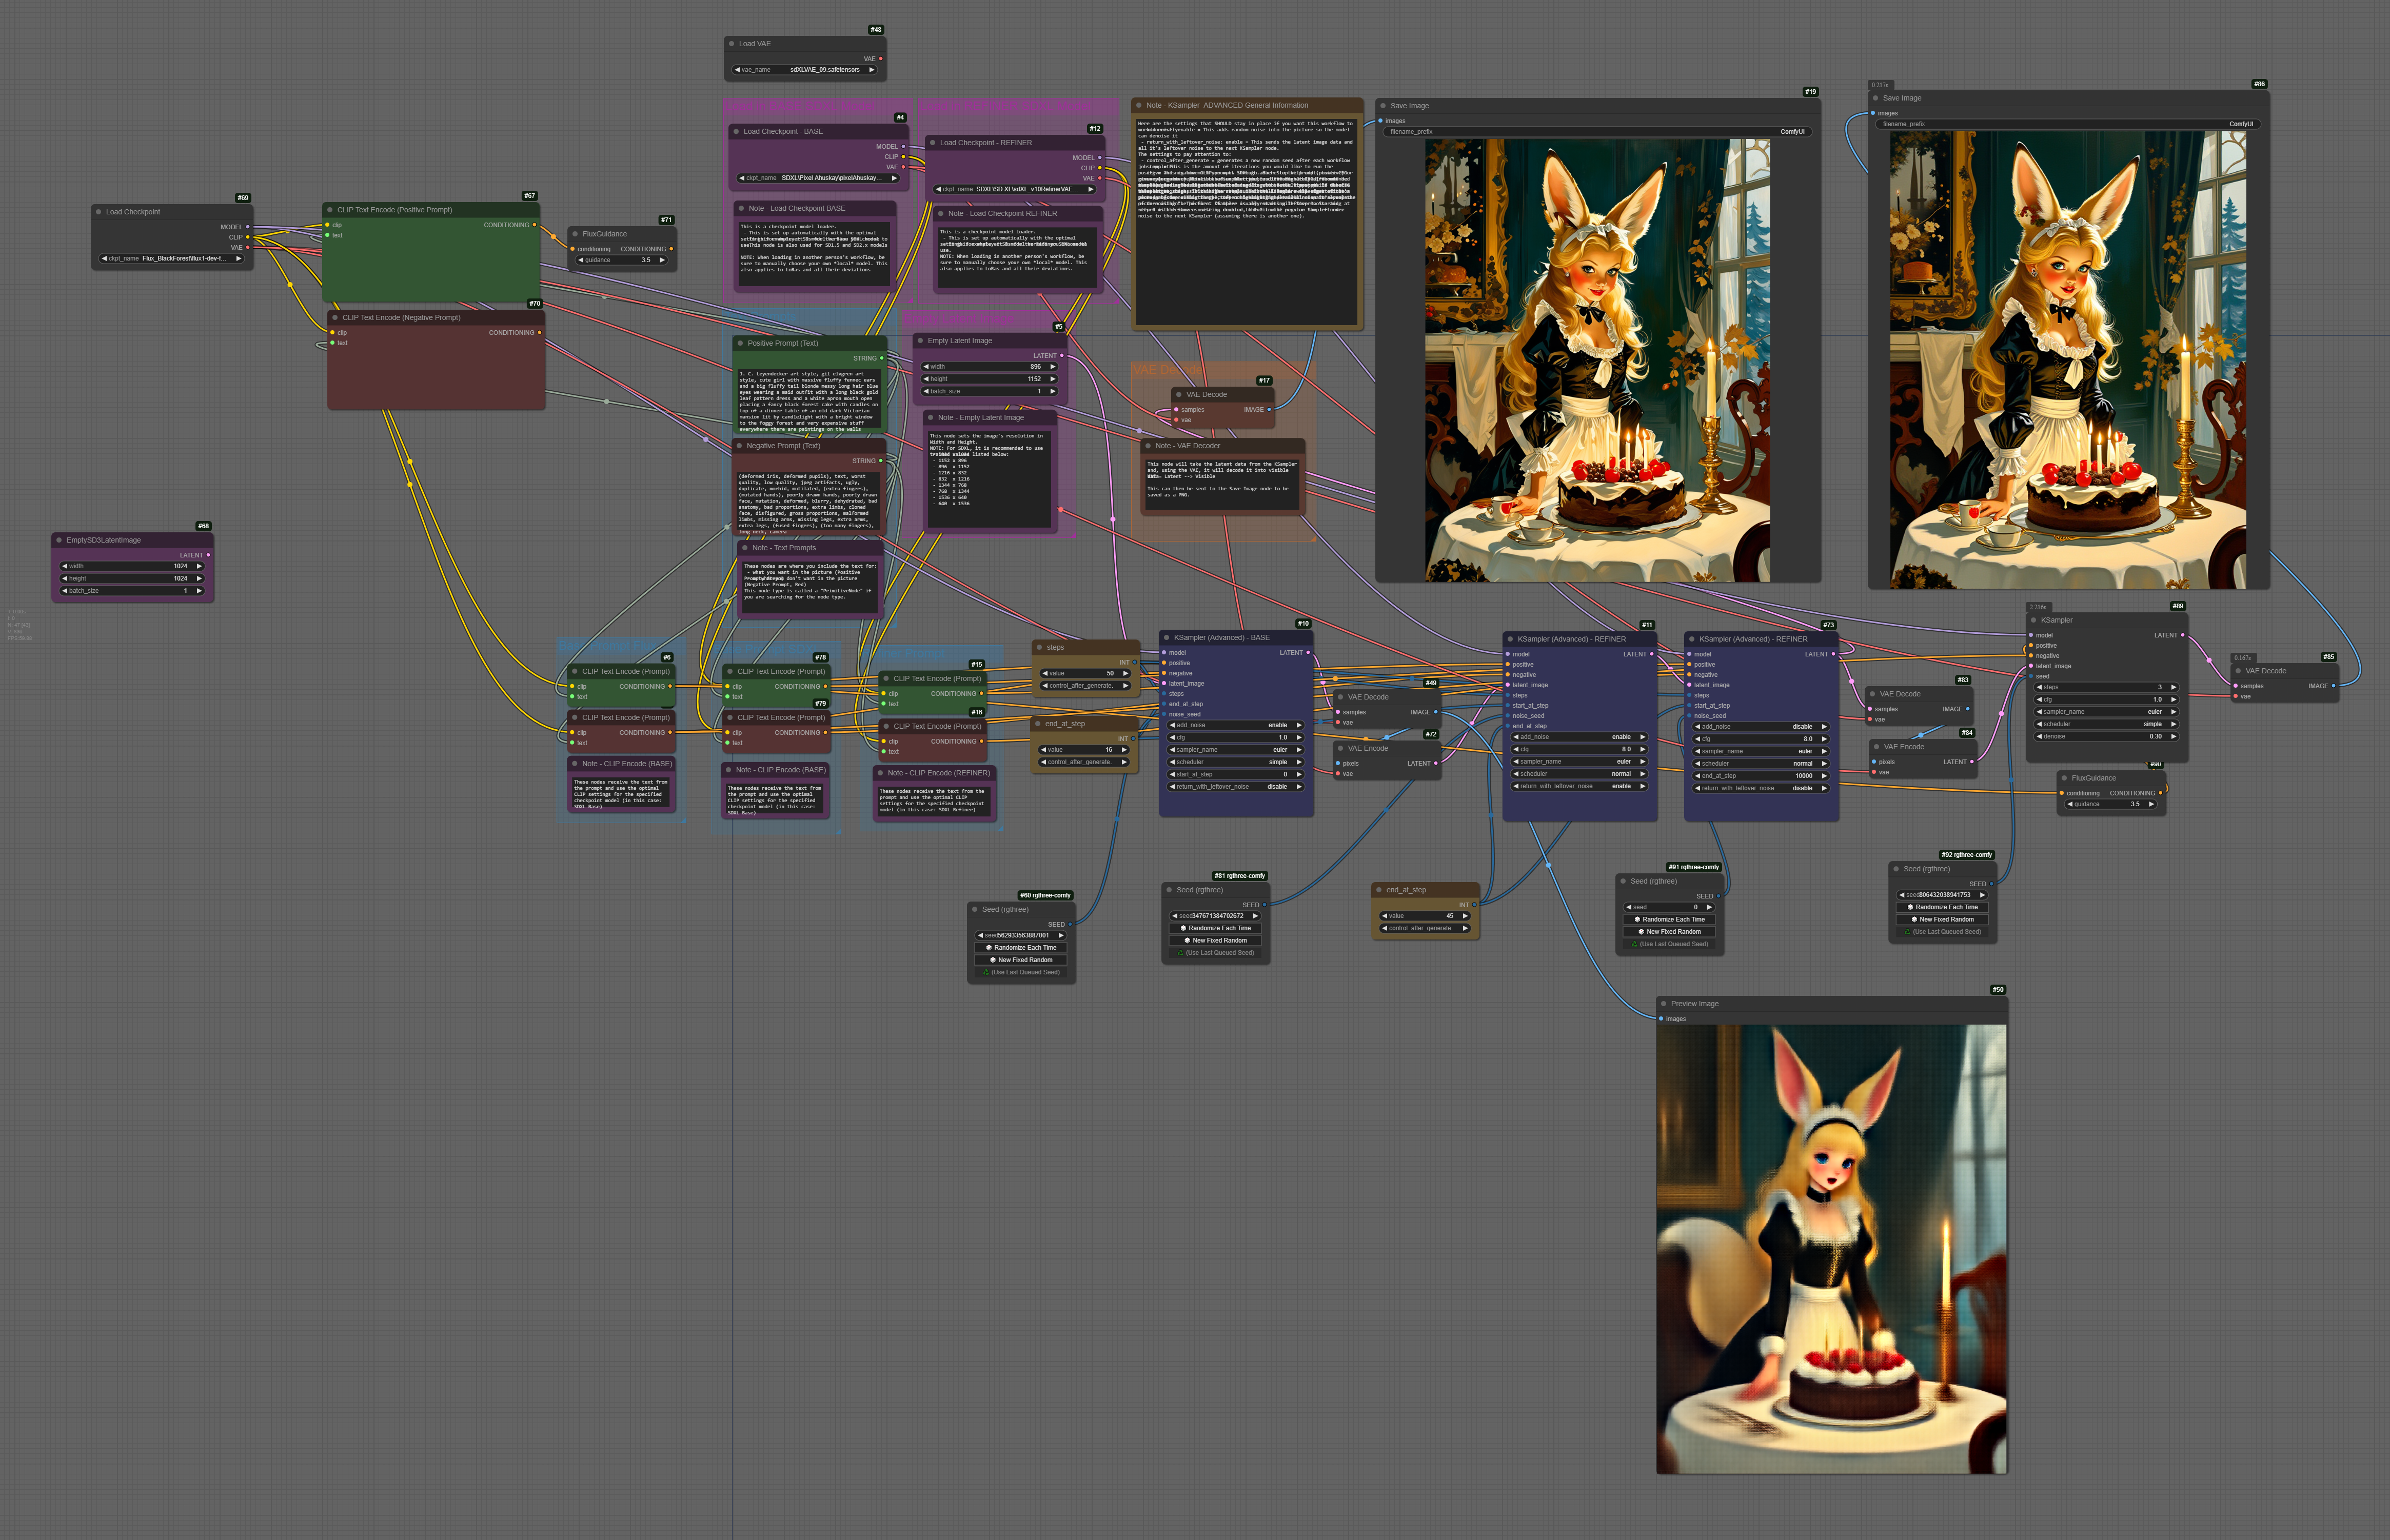2390x1540 pixels.
Task: Click SEED output port of Seed node #81
Action: [x=1264, y=905]
